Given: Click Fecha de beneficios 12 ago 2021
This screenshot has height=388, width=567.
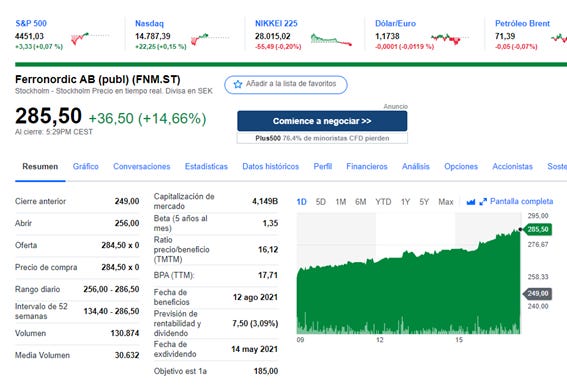Looking at the screenshot, I should pos(255,297).
